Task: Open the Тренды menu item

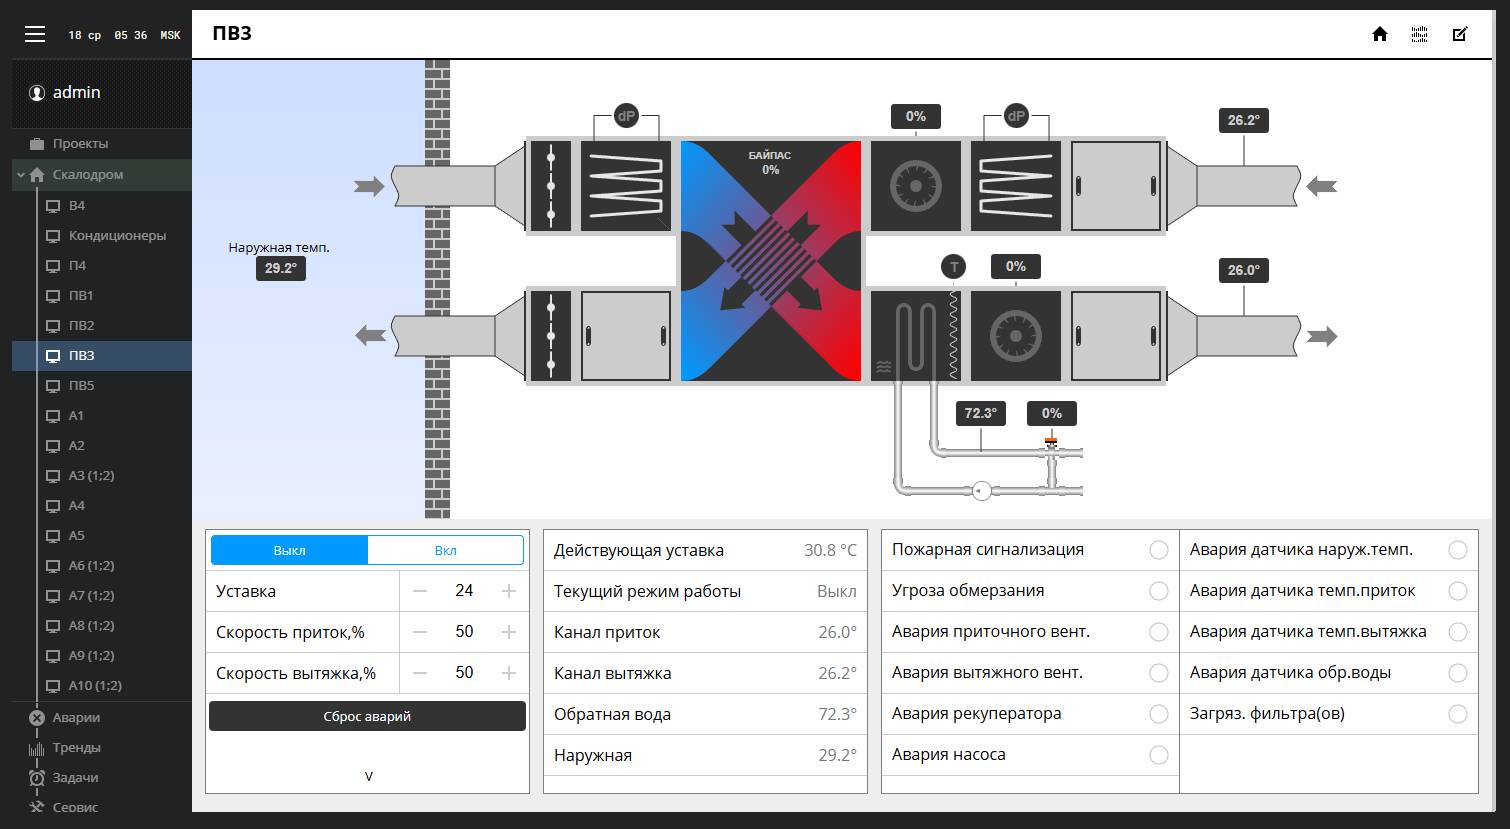Action: 76,748
